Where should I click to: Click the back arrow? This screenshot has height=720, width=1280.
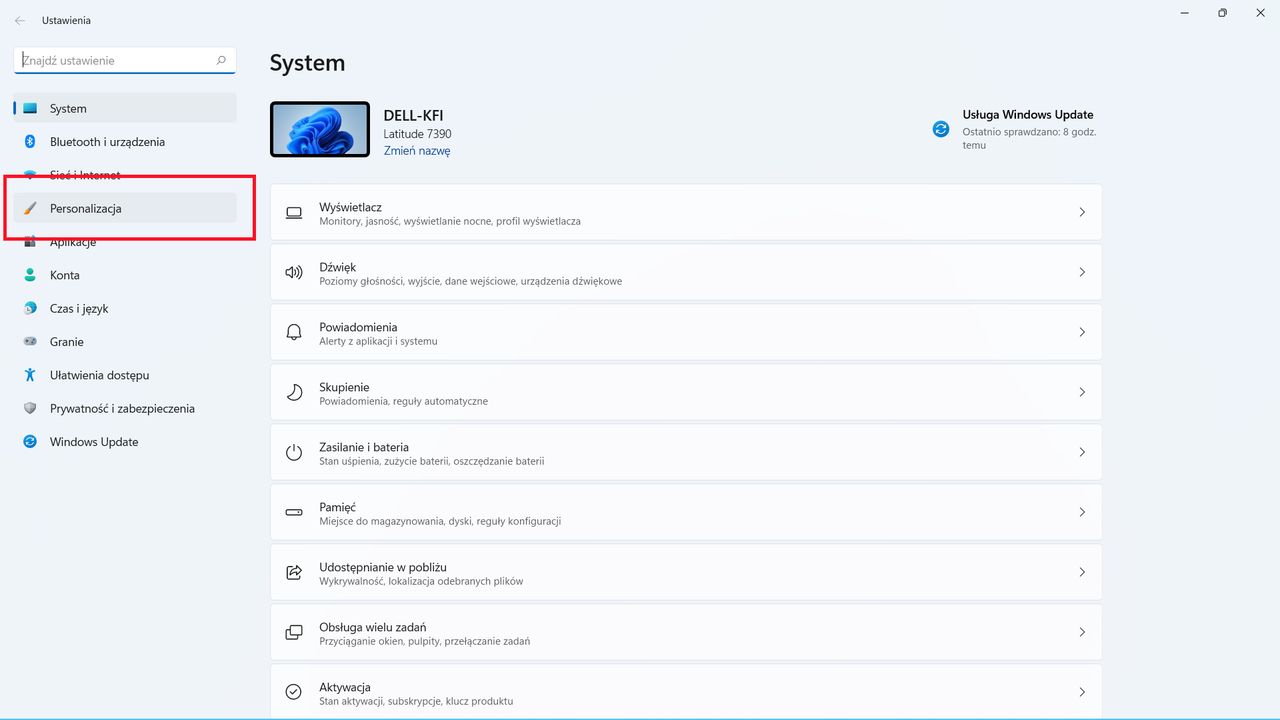click(x=19, y=20)
